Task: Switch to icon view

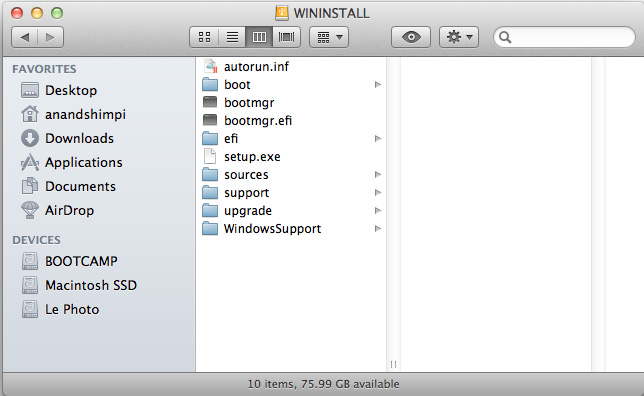Action: click(x=204, y=37)
